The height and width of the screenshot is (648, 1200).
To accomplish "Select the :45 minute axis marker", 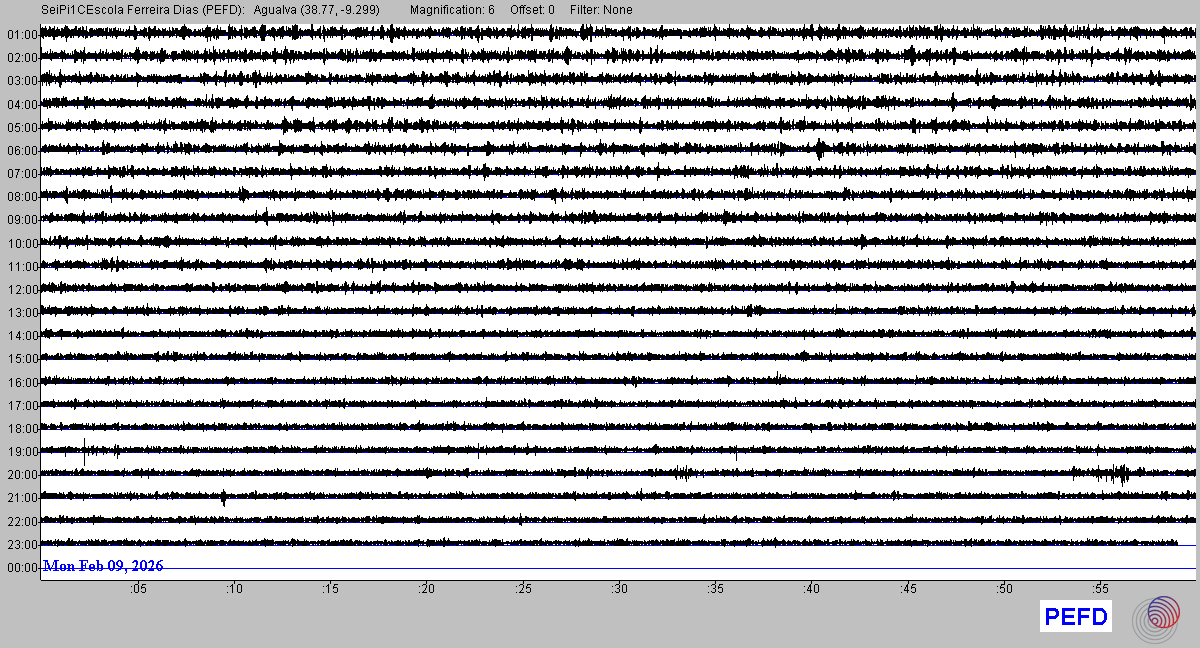I will pyautogui.click(x=909, y=589).
